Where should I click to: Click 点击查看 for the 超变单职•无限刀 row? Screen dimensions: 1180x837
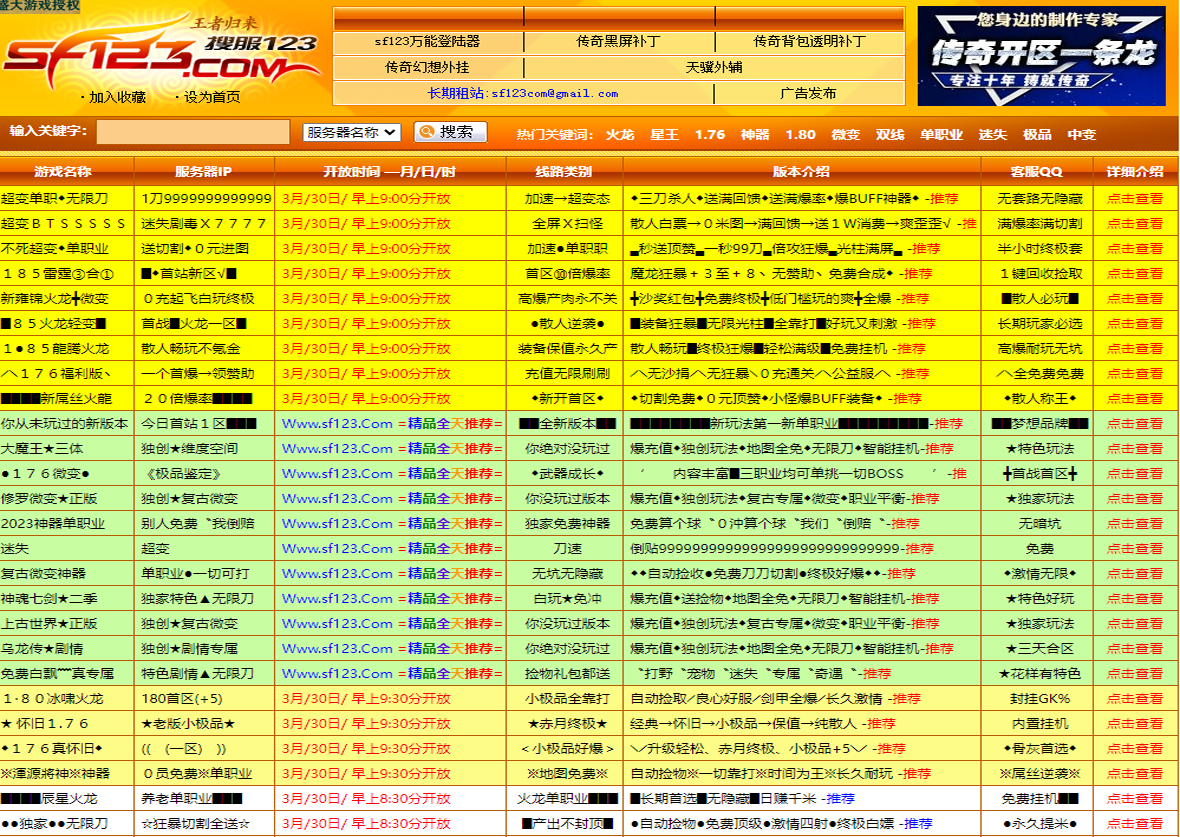coord(1135,198)
